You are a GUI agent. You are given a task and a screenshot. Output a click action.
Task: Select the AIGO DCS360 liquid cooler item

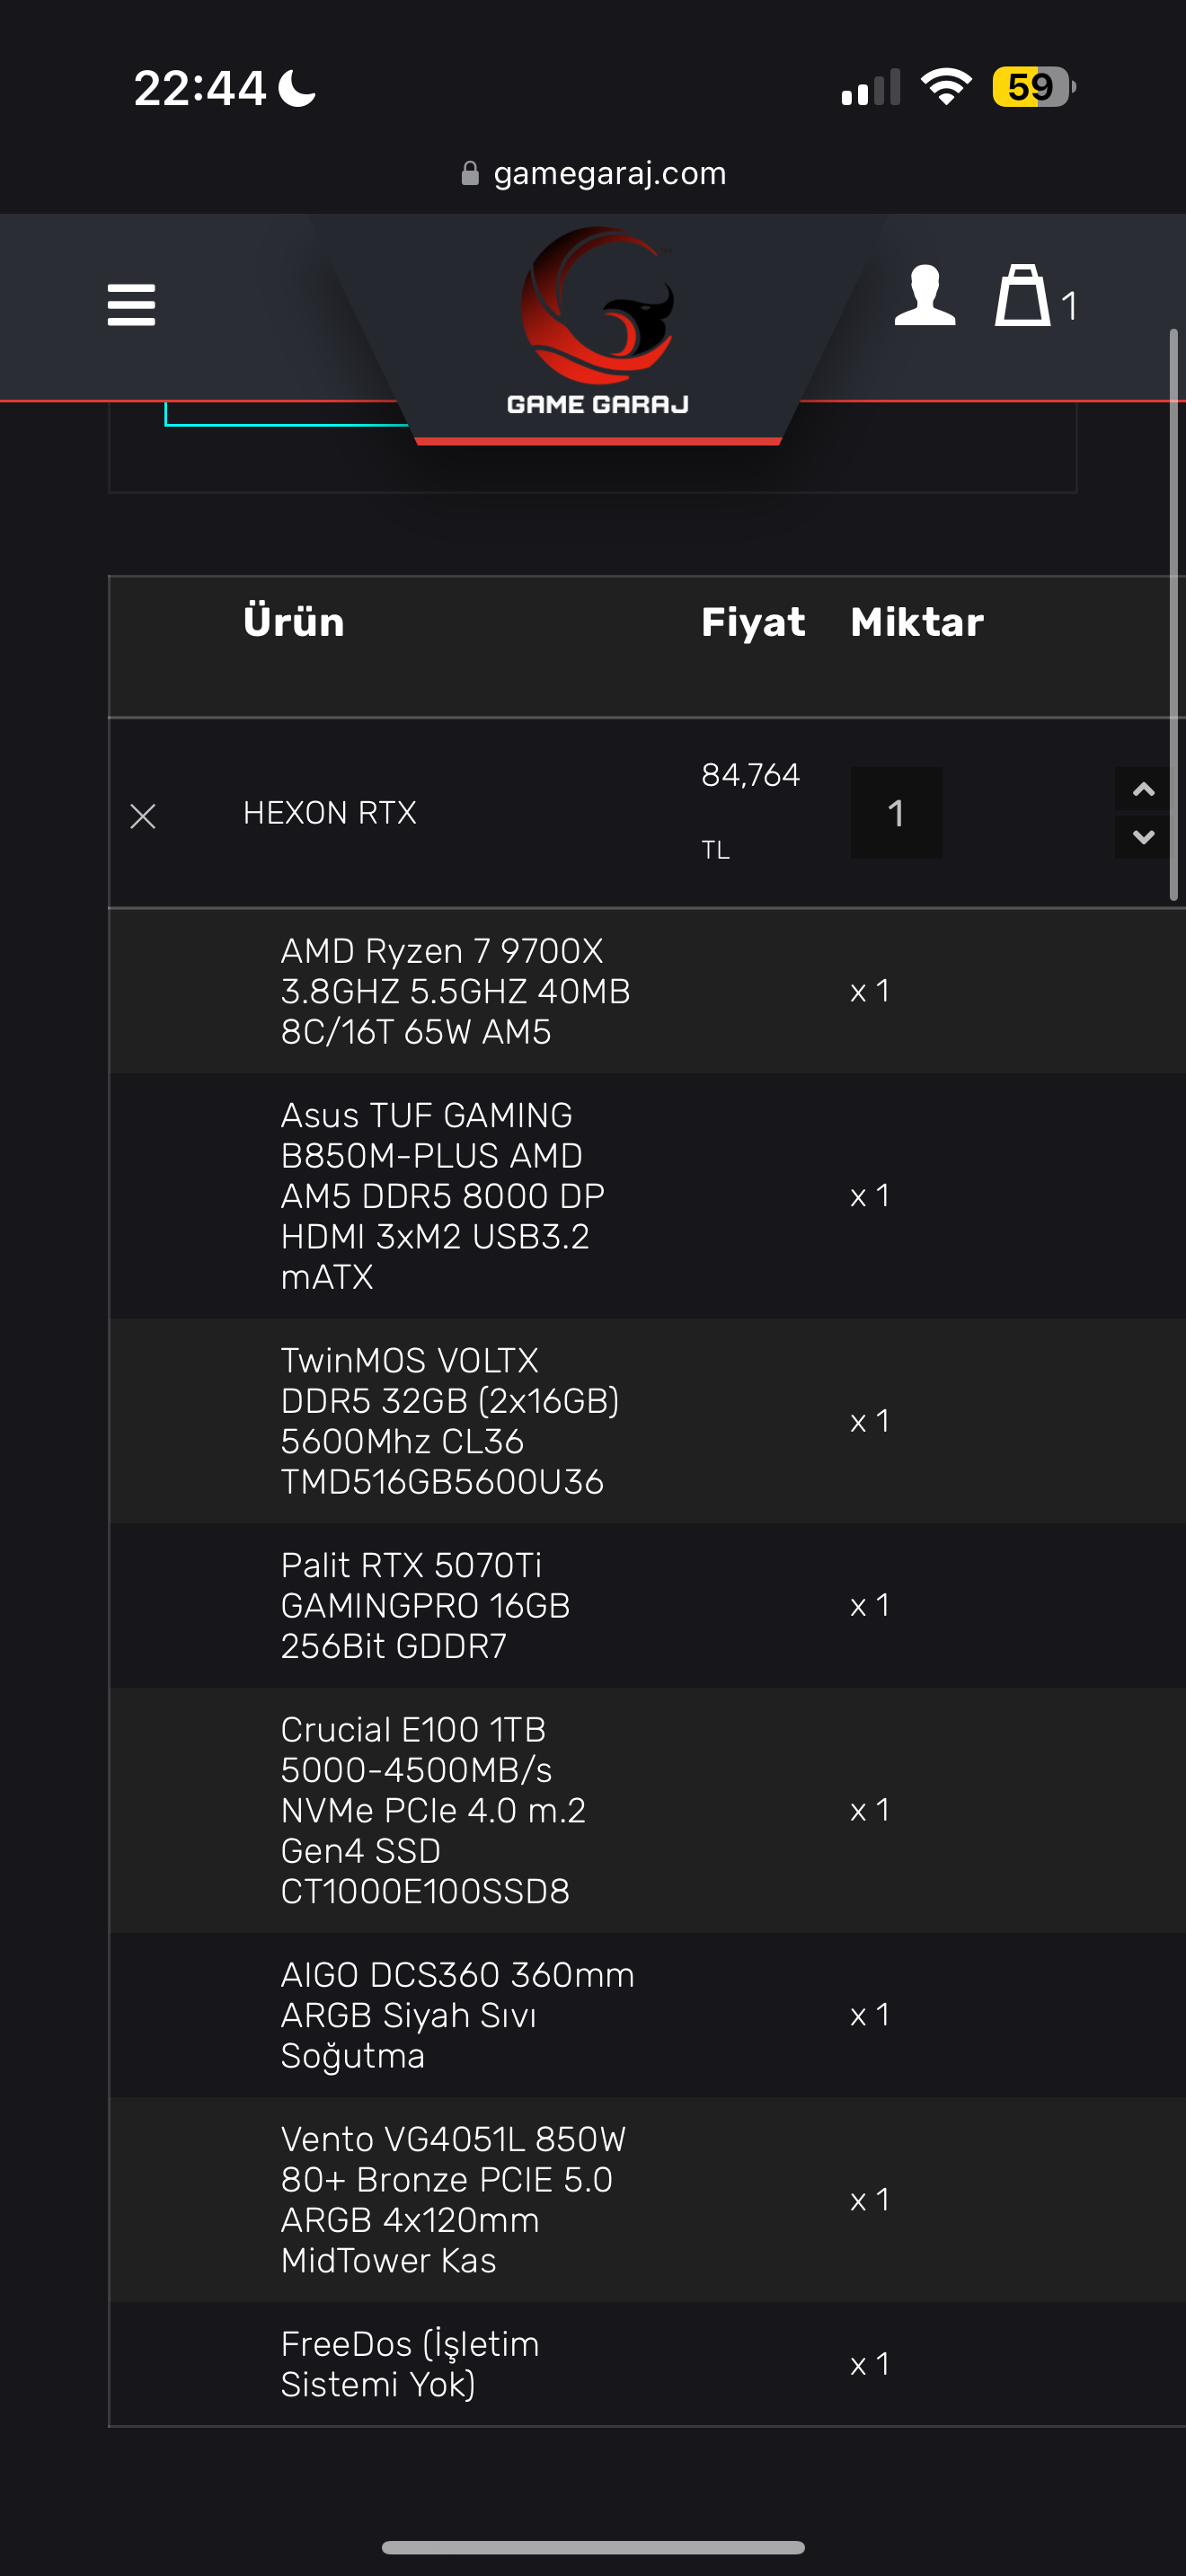point(457,2015)
